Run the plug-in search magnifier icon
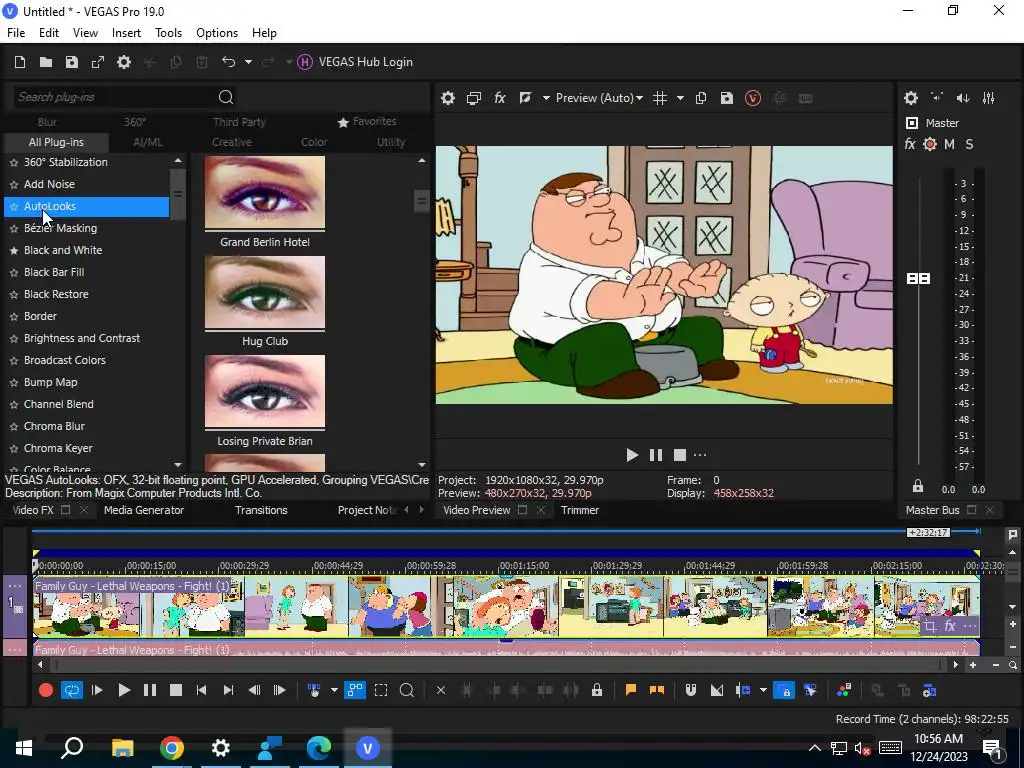1024x768 pixels. coord(226,97)
